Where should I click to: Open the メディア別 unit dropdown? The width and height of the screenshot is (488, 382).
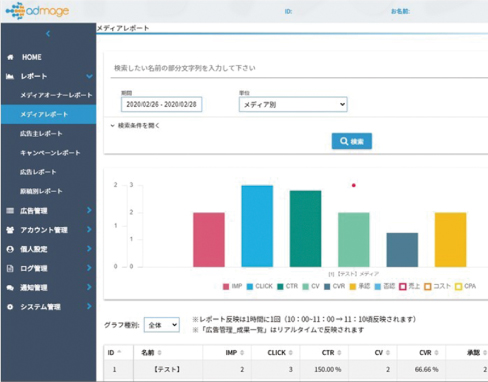293,105
